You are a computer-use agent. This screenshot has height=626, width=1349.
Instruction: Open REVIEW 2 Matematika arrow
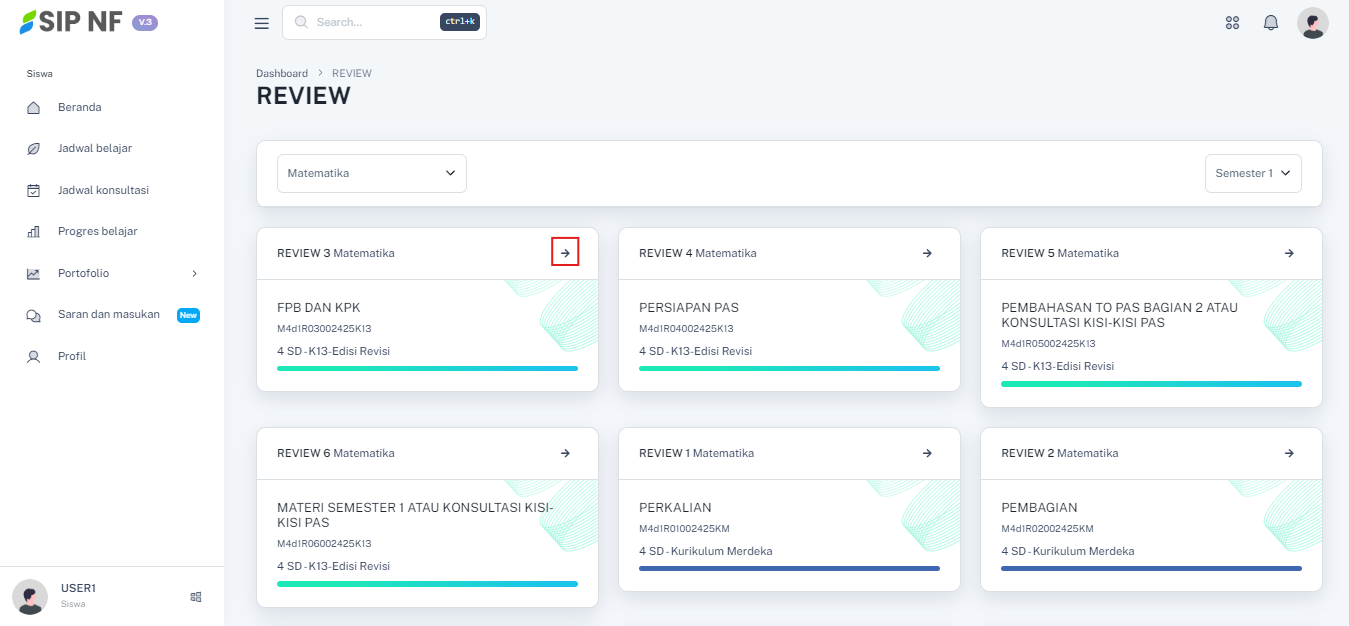(1289, 453)
